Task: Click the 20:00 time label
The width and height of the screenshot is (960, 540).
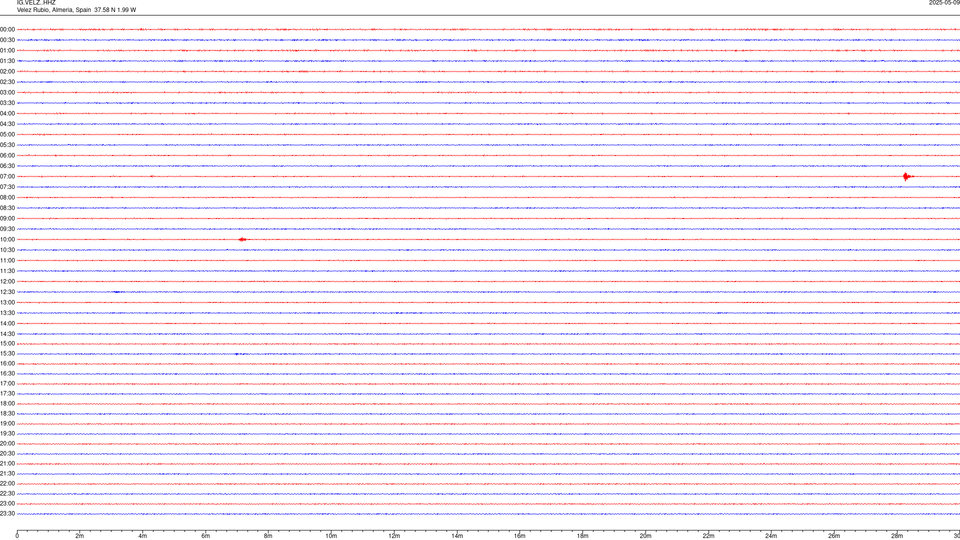Action: pyautogui.click(x=7, y=443)
